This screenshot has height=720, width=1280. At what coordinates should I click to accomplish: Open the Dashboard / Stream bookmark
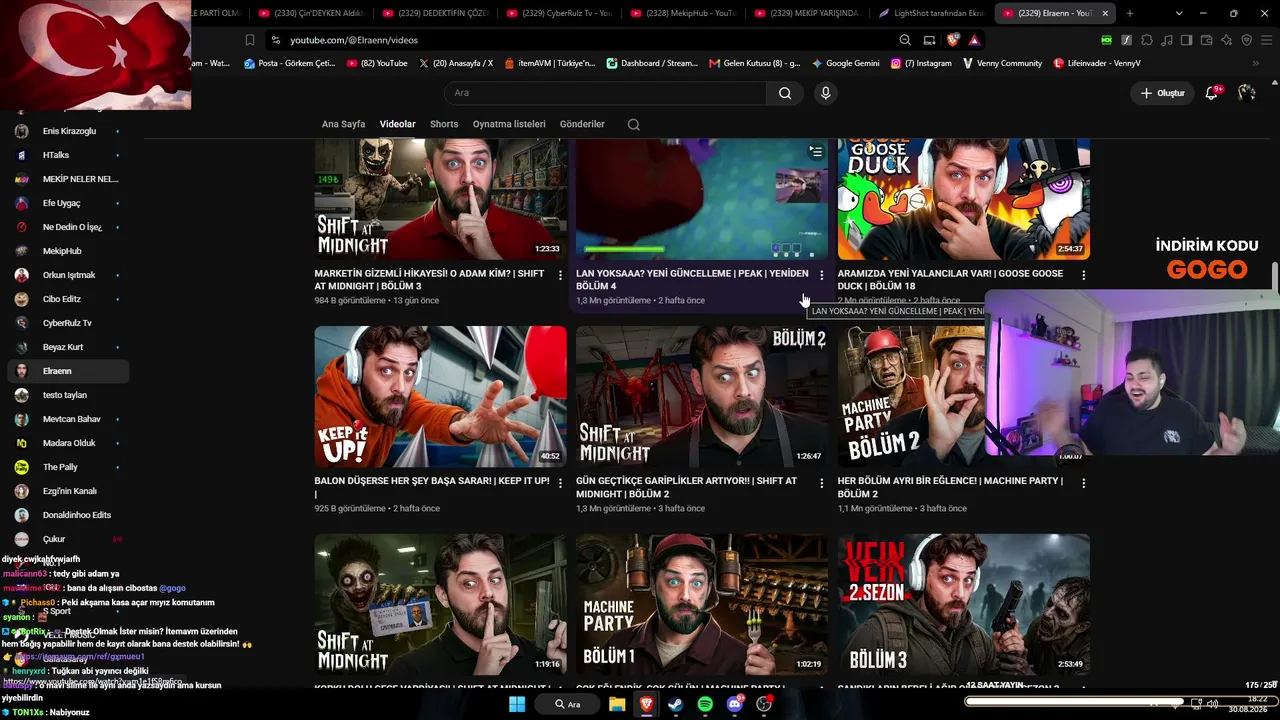pyautogui.click(x=652, y=63)
